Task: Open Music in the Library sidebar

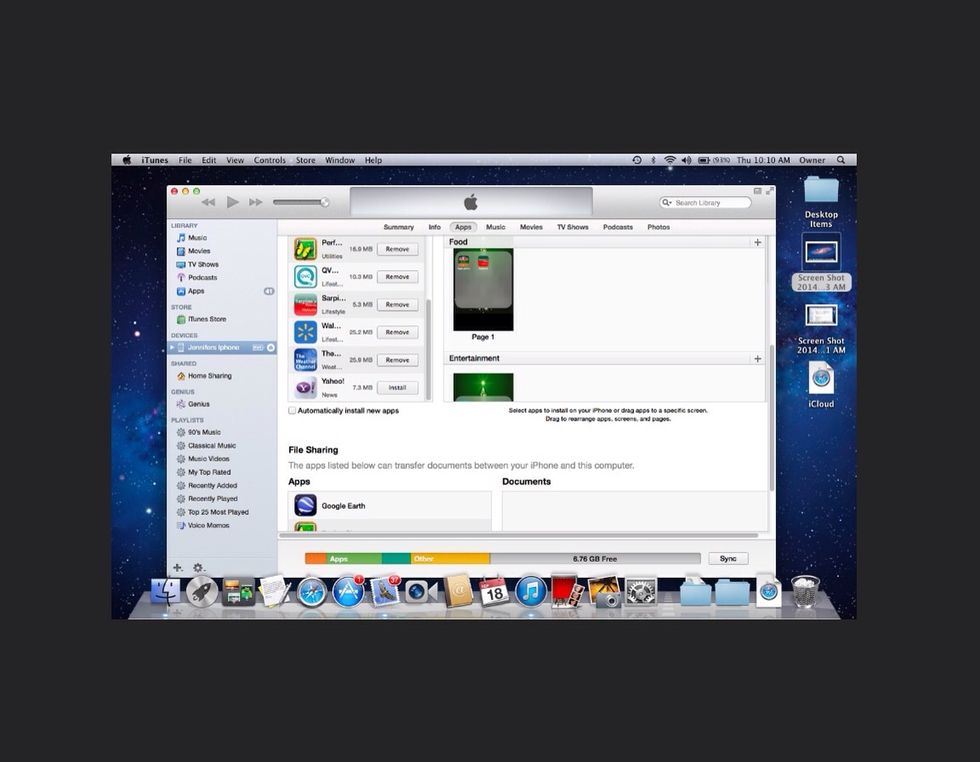Action: [197, 238]
